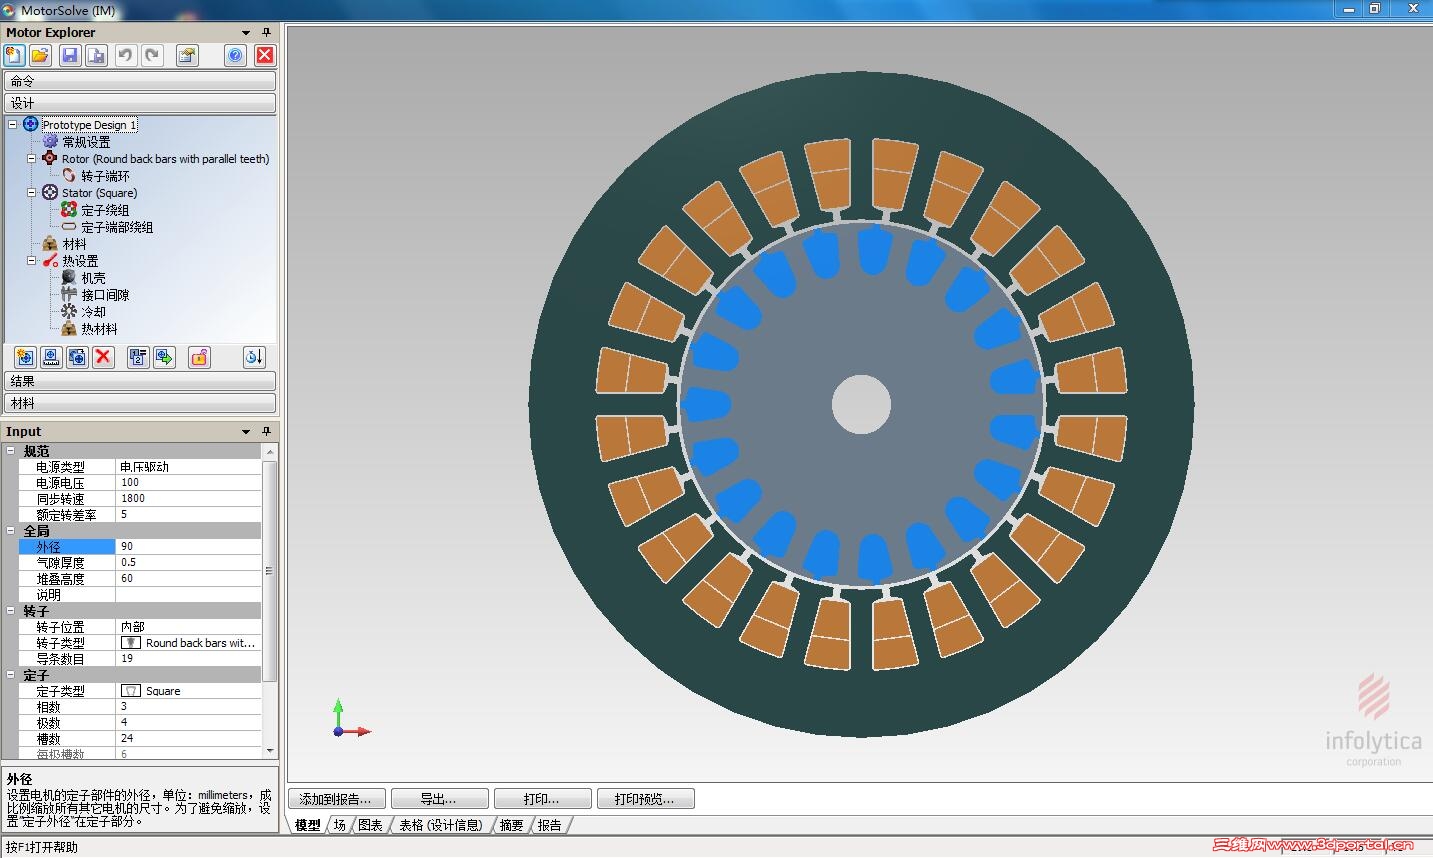1433x858 pixels.
Task: Click the design sizing ruler icon
Action: pyautogui.click(x=51, y=357)
